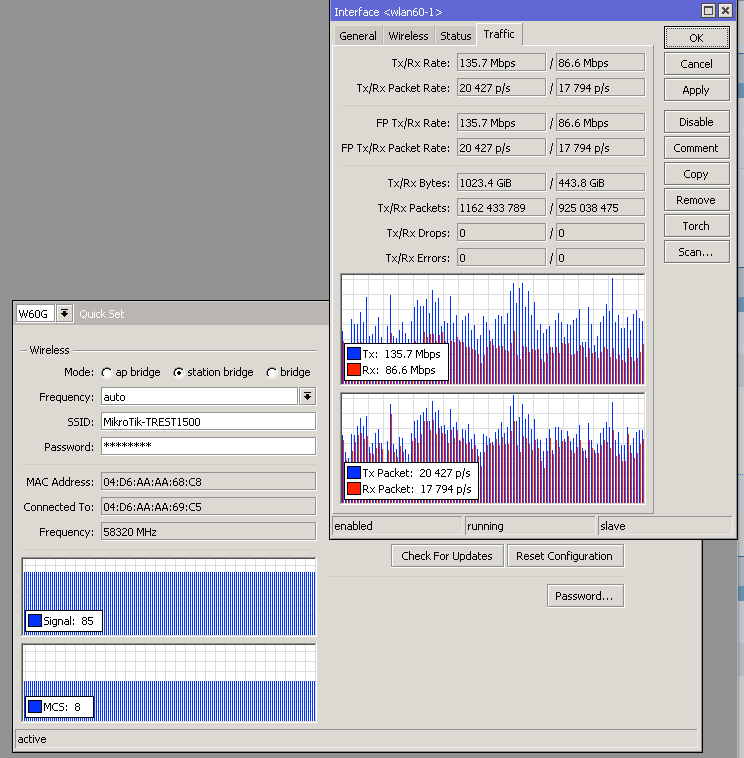Click the Rx Rate 86.6 Mbps field
This screenshot has width=744, height=758.
(x=600, y=63)
